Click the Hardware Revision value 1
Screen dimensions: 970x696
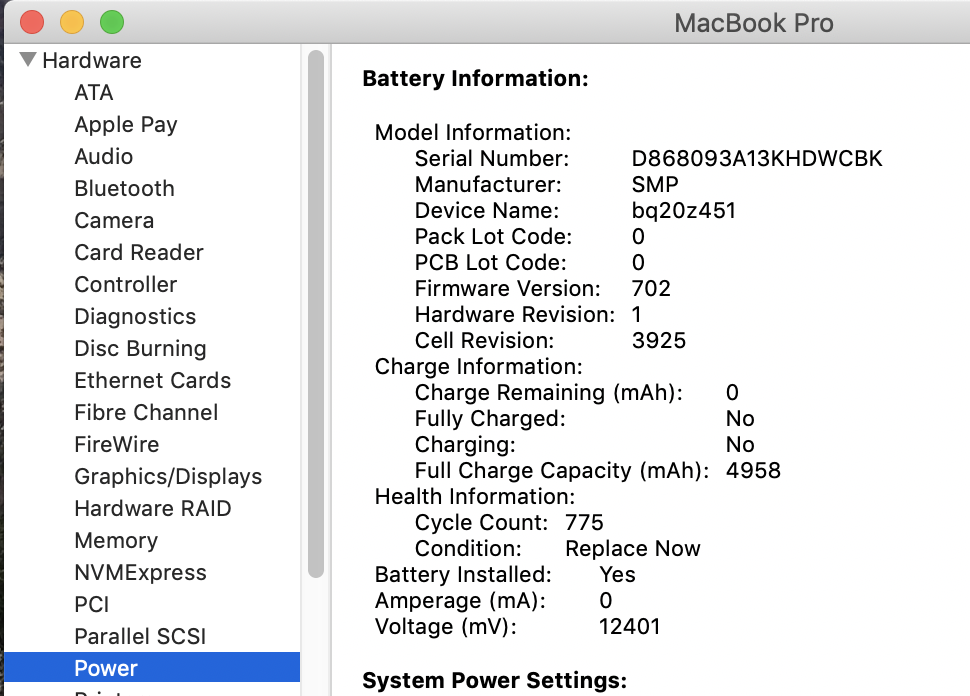click(637, 315)
